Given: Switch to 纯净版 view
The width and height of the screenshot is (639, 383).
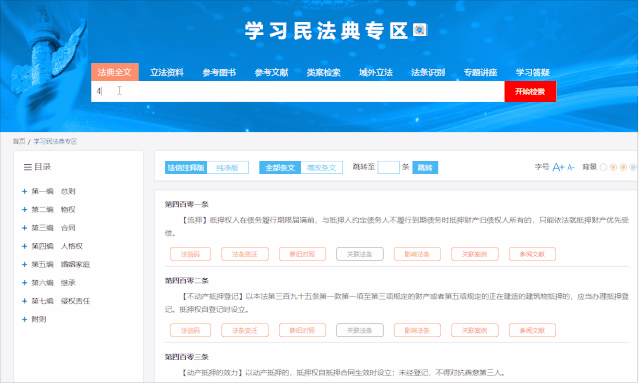Looking at the screenshot, I should coord(227,167).
